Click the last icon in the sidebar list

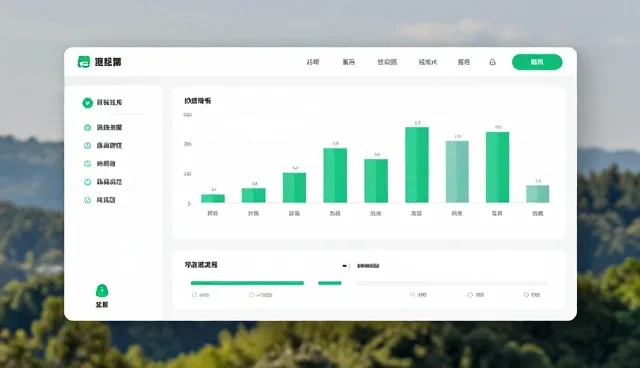tap(87, 200)
